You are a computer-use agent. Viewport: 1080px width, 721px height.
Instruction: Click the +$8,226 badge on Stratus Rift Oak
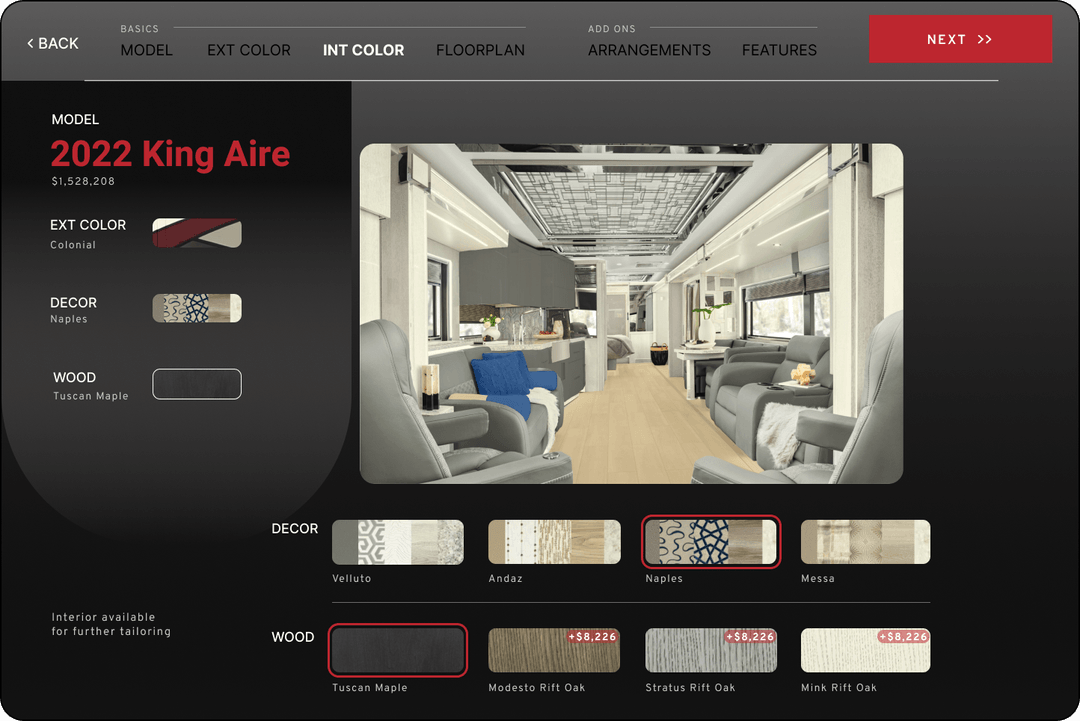coord(750,636)
